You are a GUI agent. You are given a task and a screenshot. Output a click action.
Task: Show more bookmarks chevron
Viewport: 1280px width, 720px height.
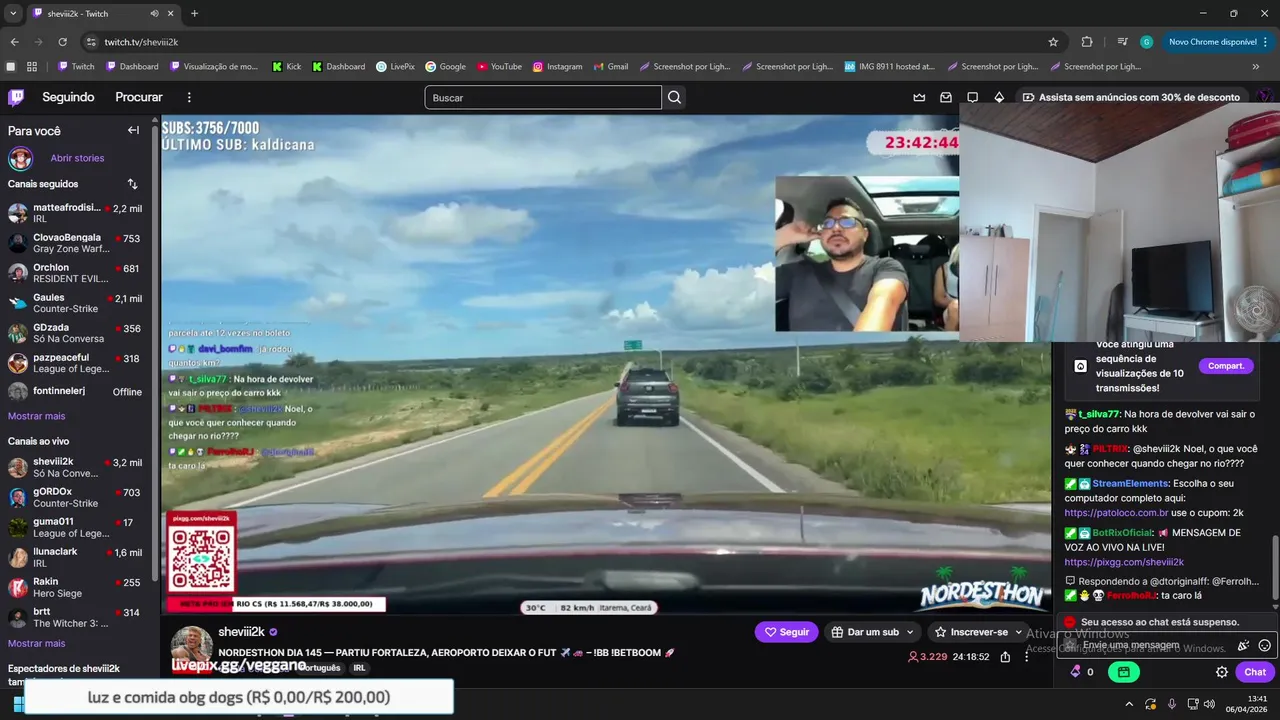point(1256,66)
